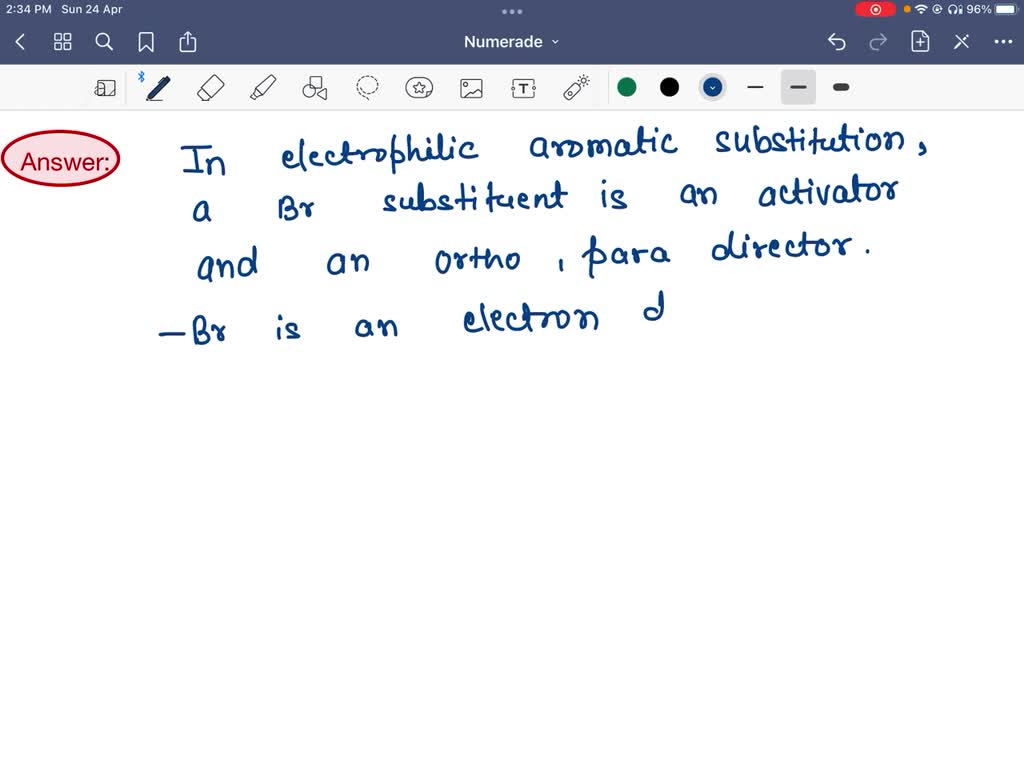Select the Pen tool

(156, 87)
